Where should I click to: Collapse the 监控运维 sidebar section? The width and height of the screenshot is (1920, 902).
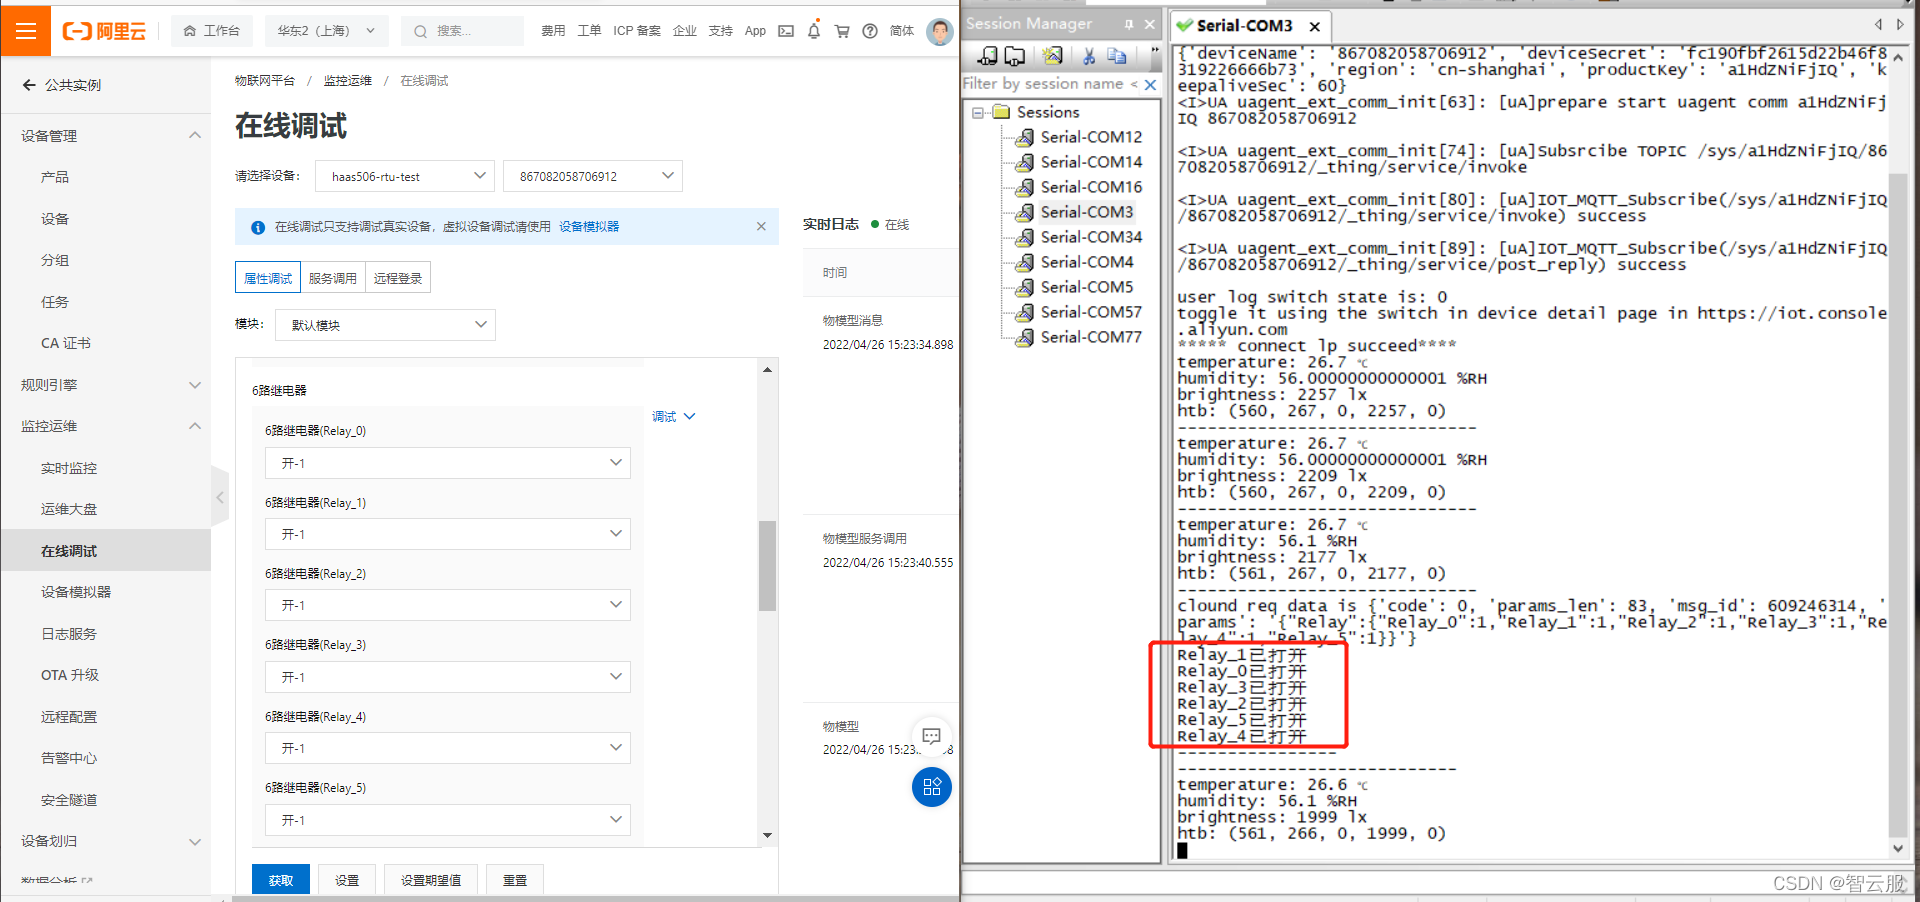(x=195, y=426)
